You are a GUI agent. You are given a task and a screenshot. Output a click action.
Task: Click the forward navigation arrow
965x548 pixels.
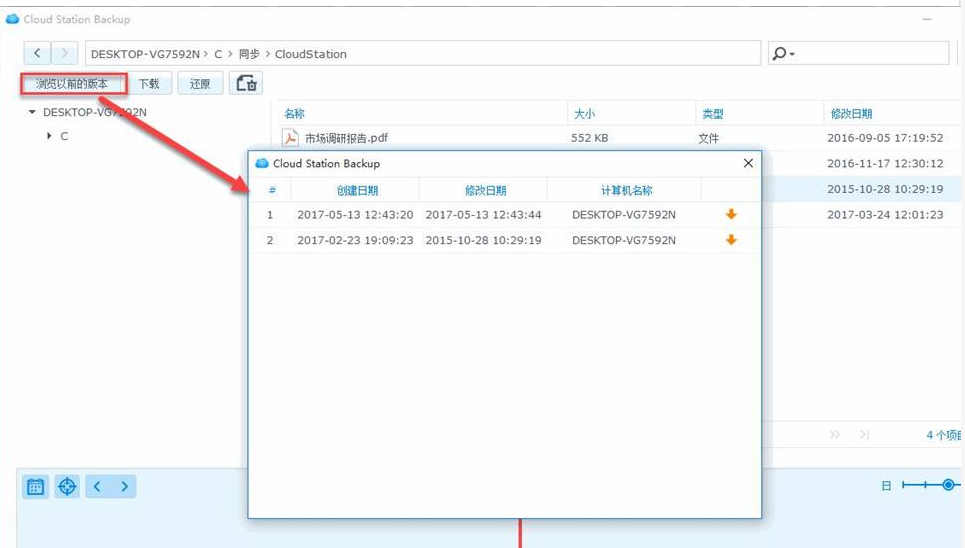click(65, 53)
